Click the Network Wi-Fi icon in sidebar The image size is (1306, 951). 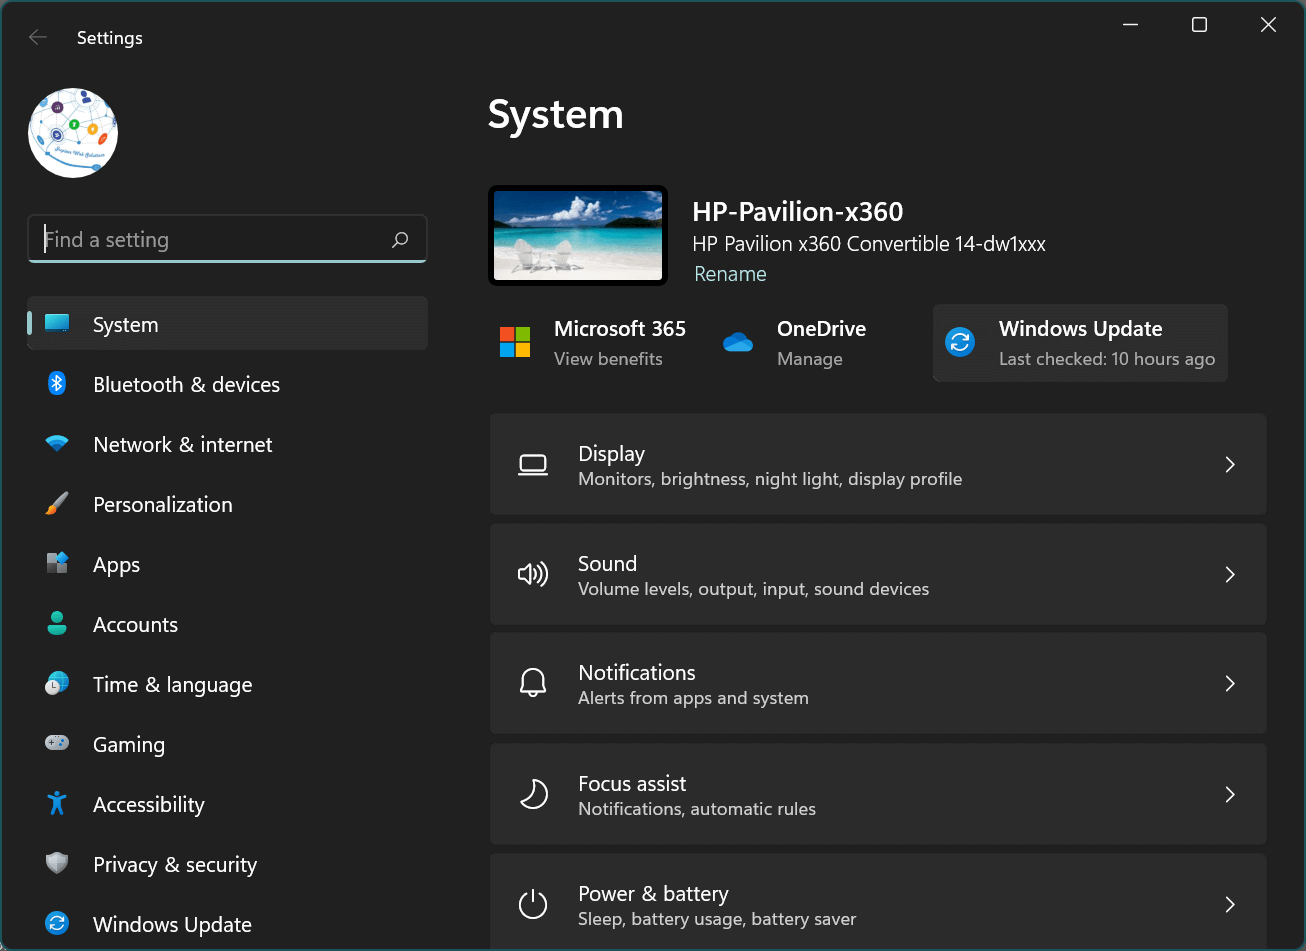(57, 444)
